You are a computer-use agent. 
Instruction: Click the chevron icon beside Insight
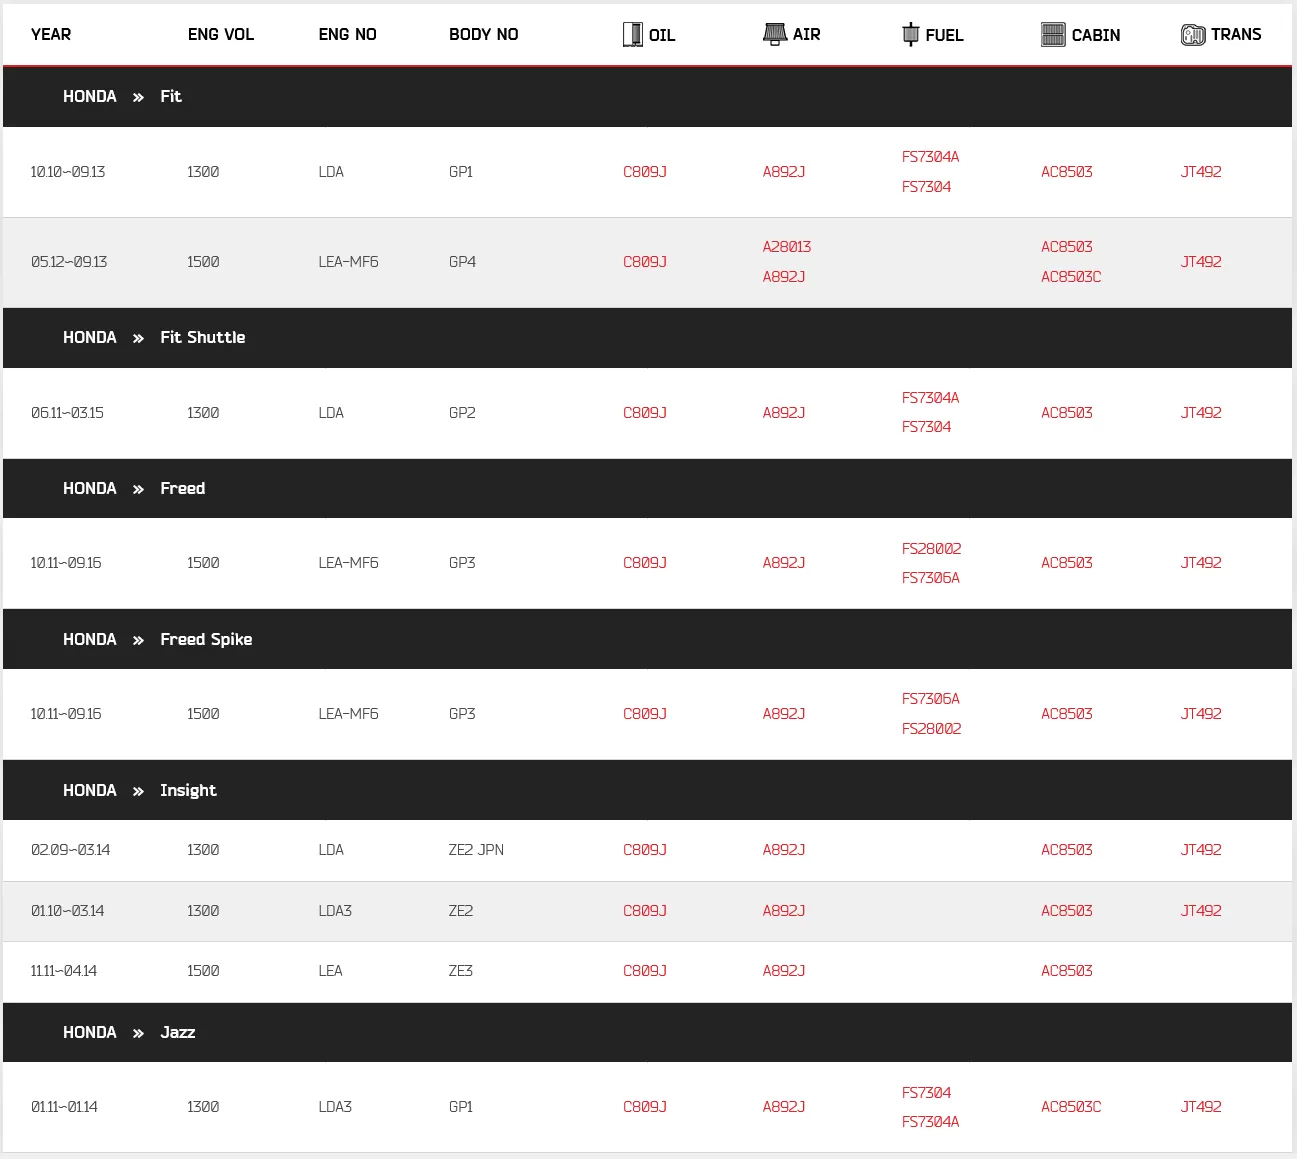138,791
